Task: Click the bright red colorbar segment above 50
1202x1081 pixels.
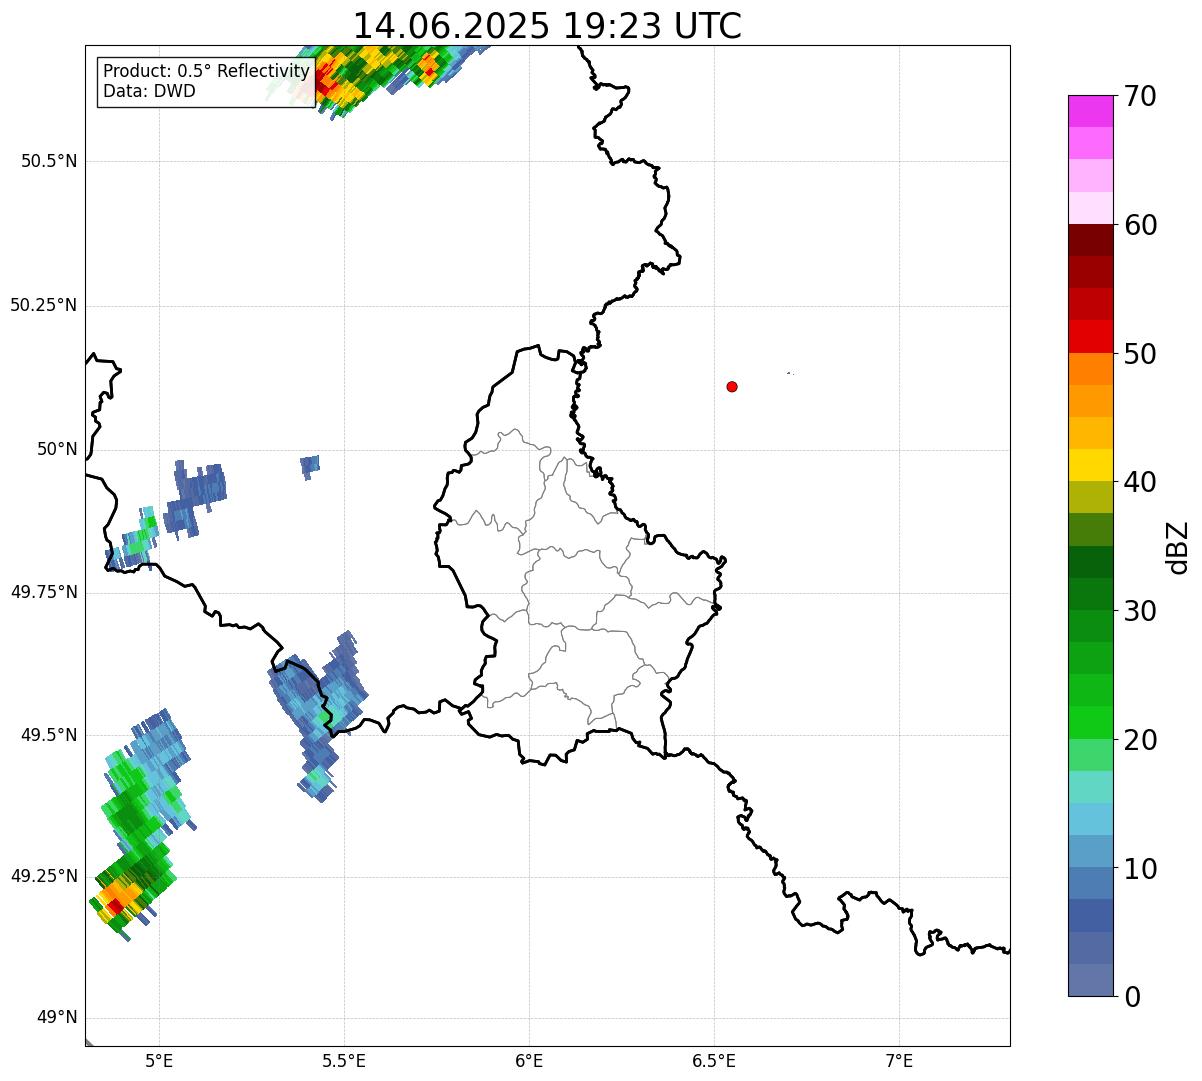Action: (x=1090, y=336)
